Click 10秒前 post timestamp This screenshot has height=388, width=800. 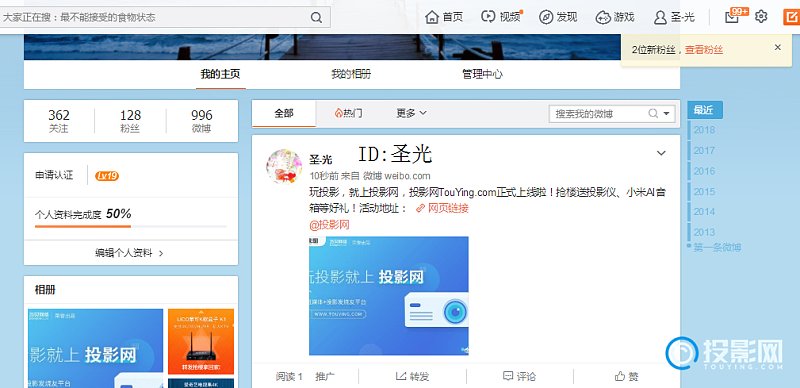[323, 176]
